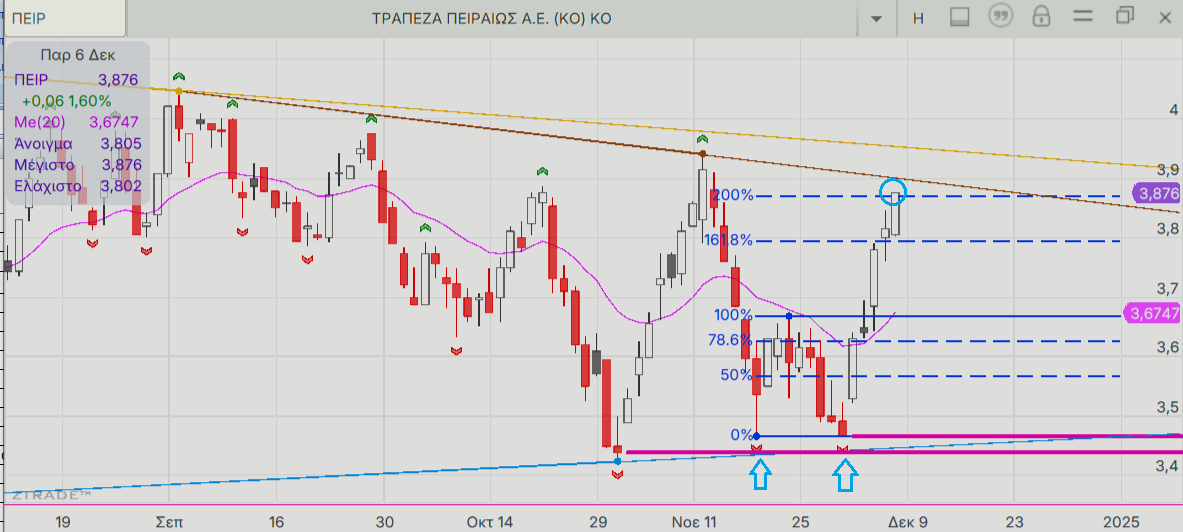
Task: Click the Ελάχιστο 3,802 row
Action: (77, 186)
